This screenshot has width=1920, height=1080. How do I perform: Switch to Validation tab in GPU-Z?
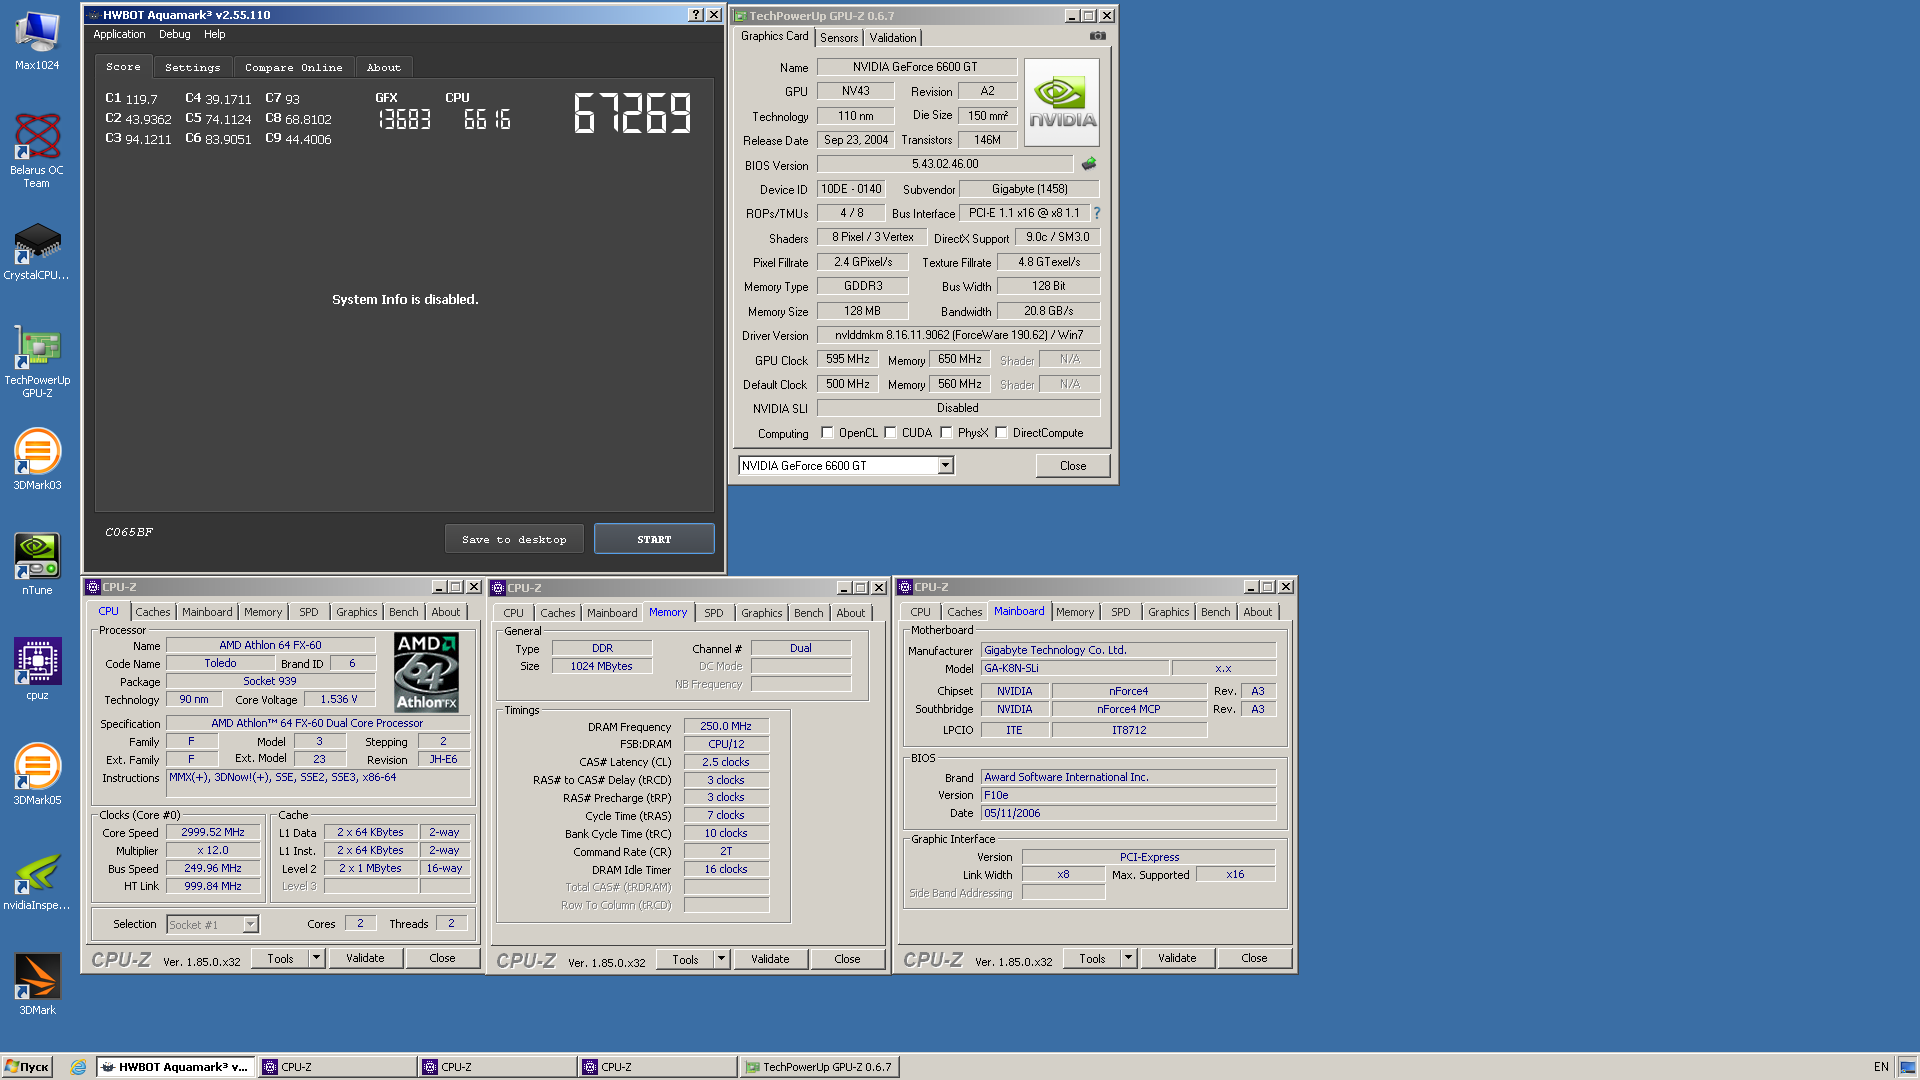[893, 38]
